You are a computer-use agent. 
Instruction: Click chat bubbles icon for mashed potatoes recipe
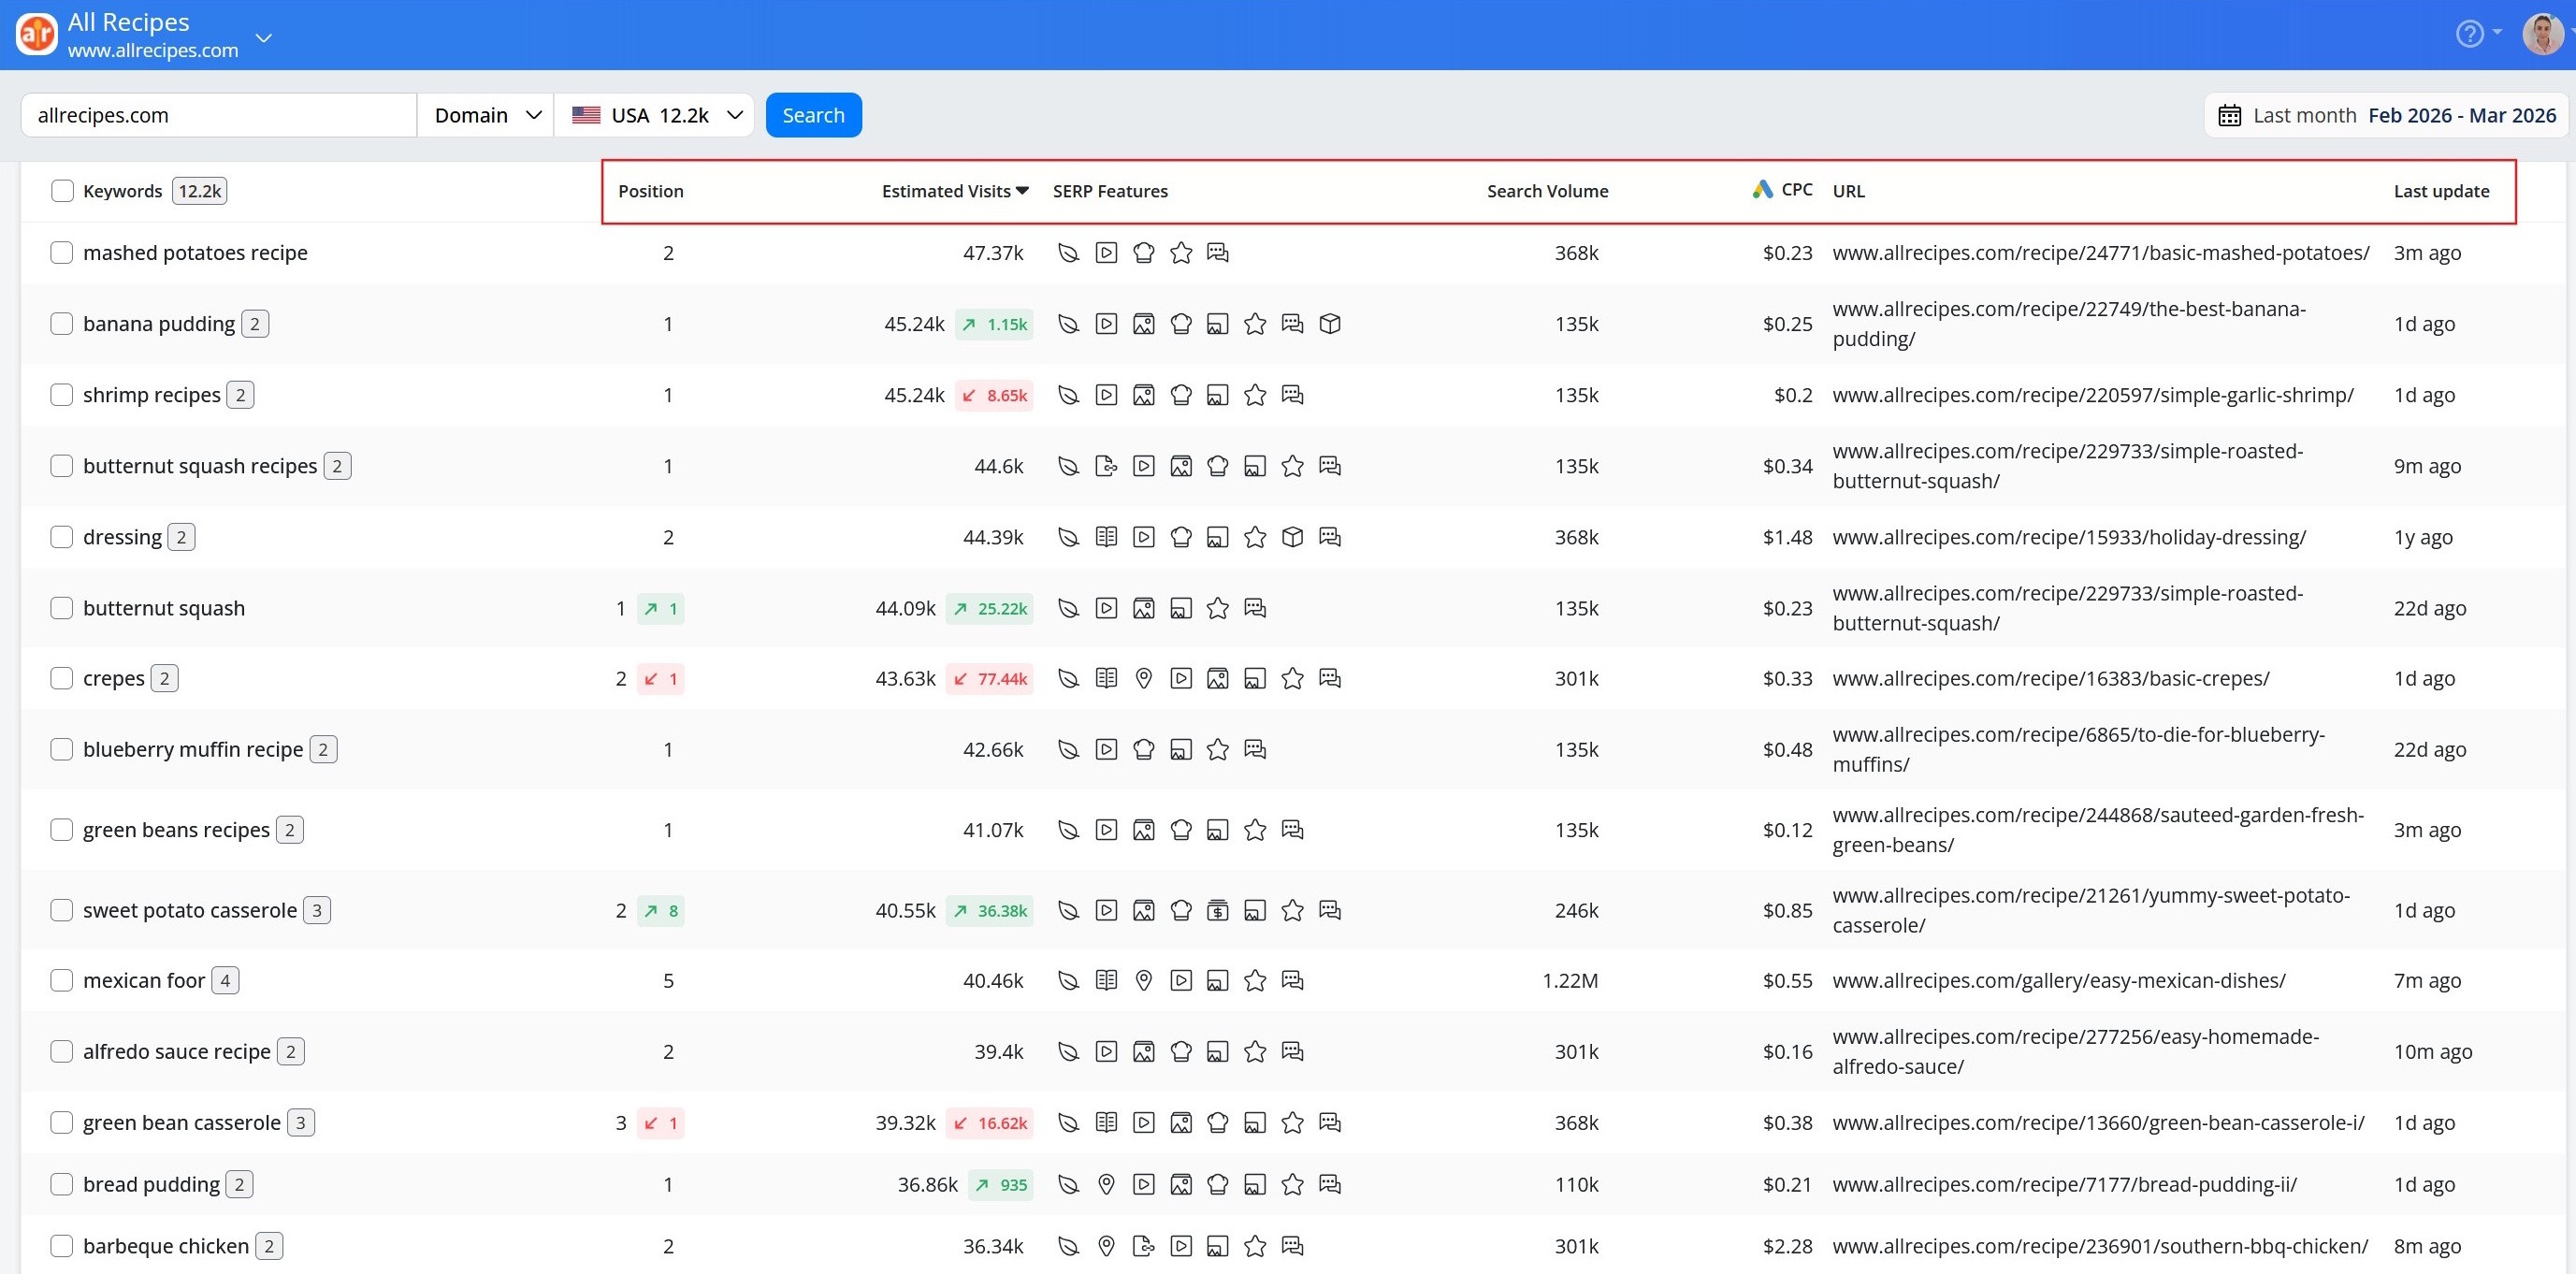[1217, 253]
